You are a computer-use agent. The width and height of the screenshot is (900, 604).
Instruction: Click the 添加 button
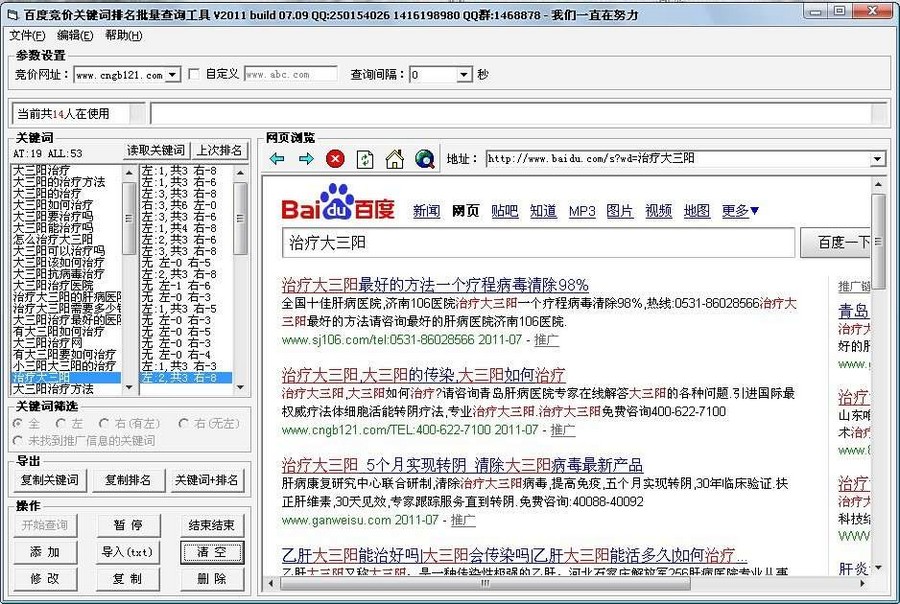point(45,552)
